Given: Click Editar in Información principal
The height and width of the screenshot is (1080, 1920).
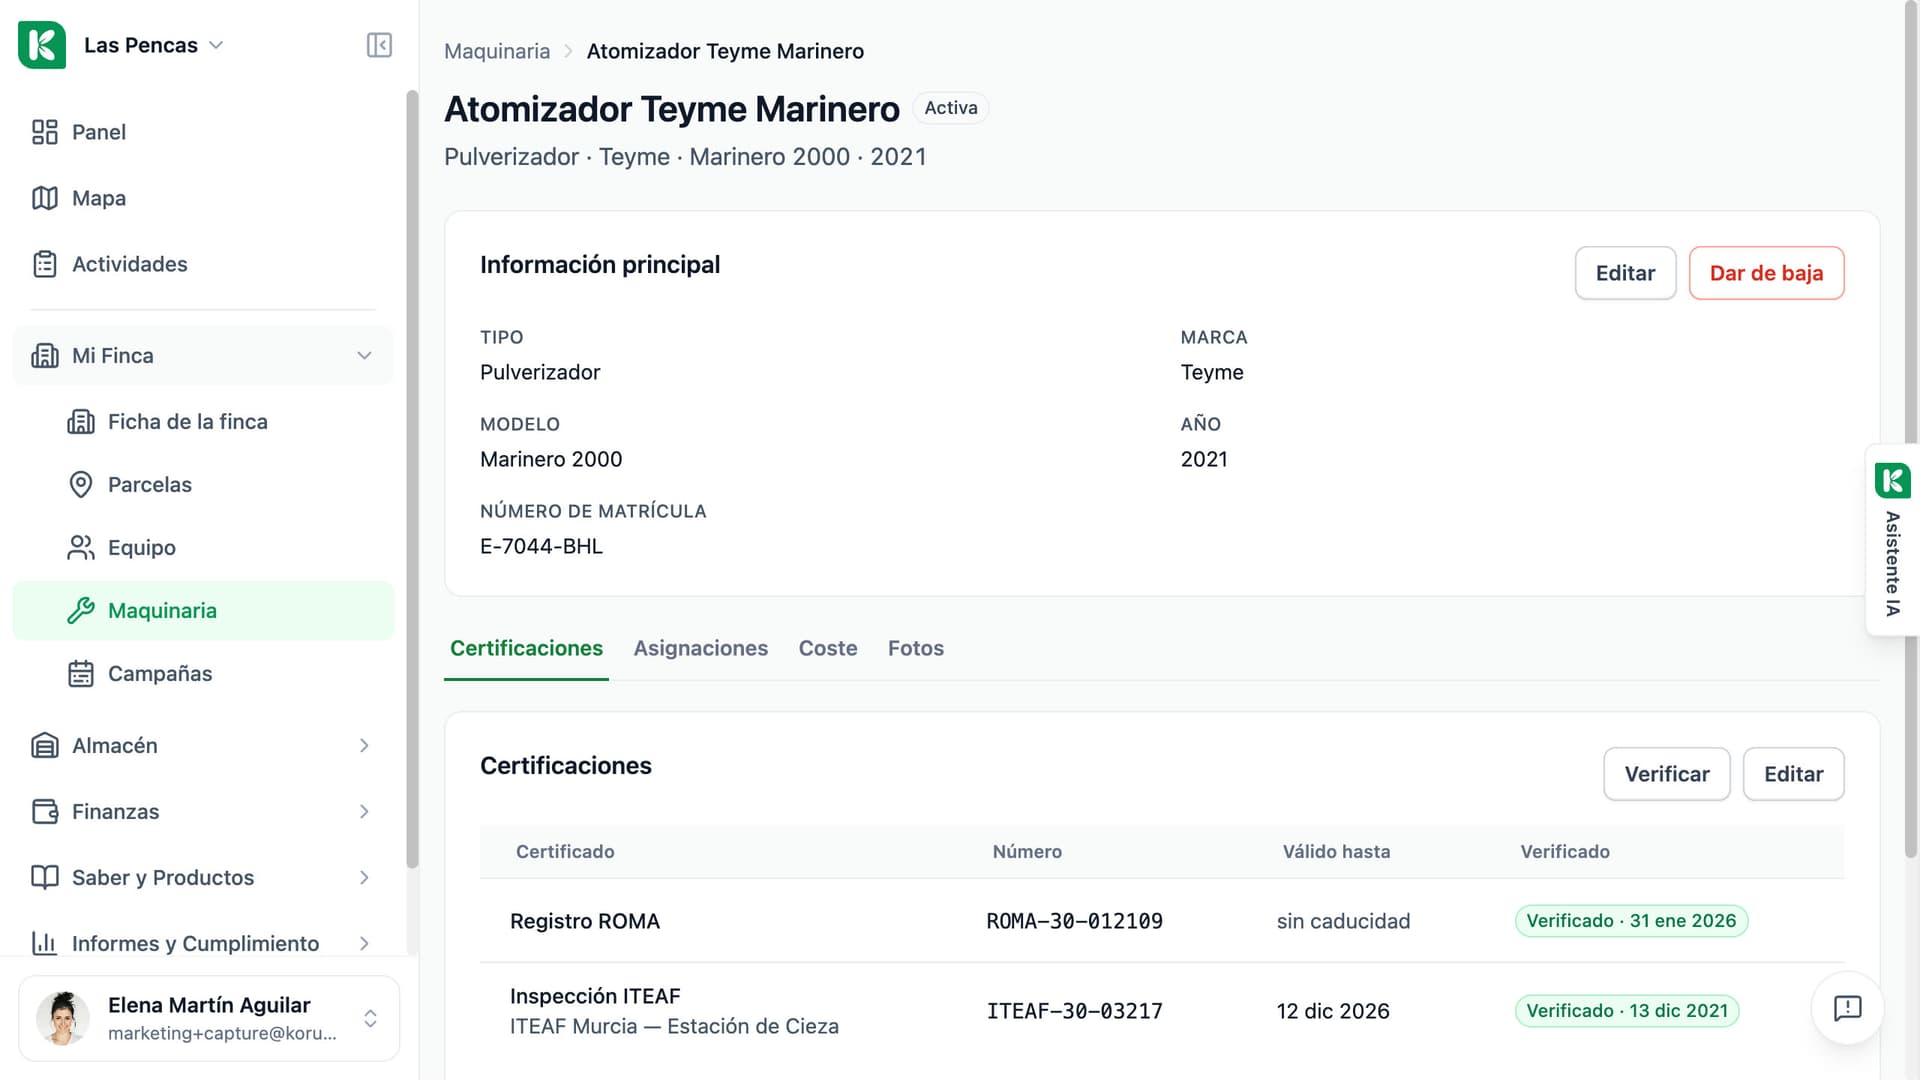Looking at the screenshot, I should pos(1625,273).
